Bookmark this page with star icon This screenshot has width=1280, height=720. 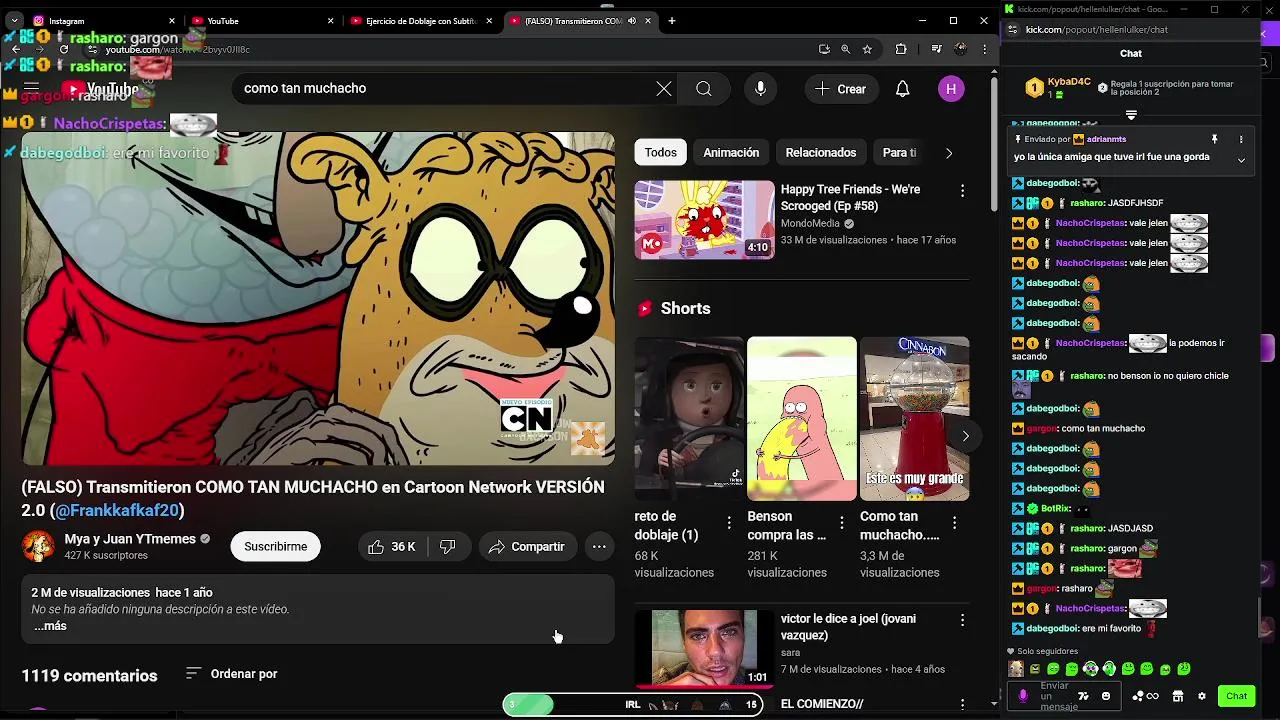(867, 49)
